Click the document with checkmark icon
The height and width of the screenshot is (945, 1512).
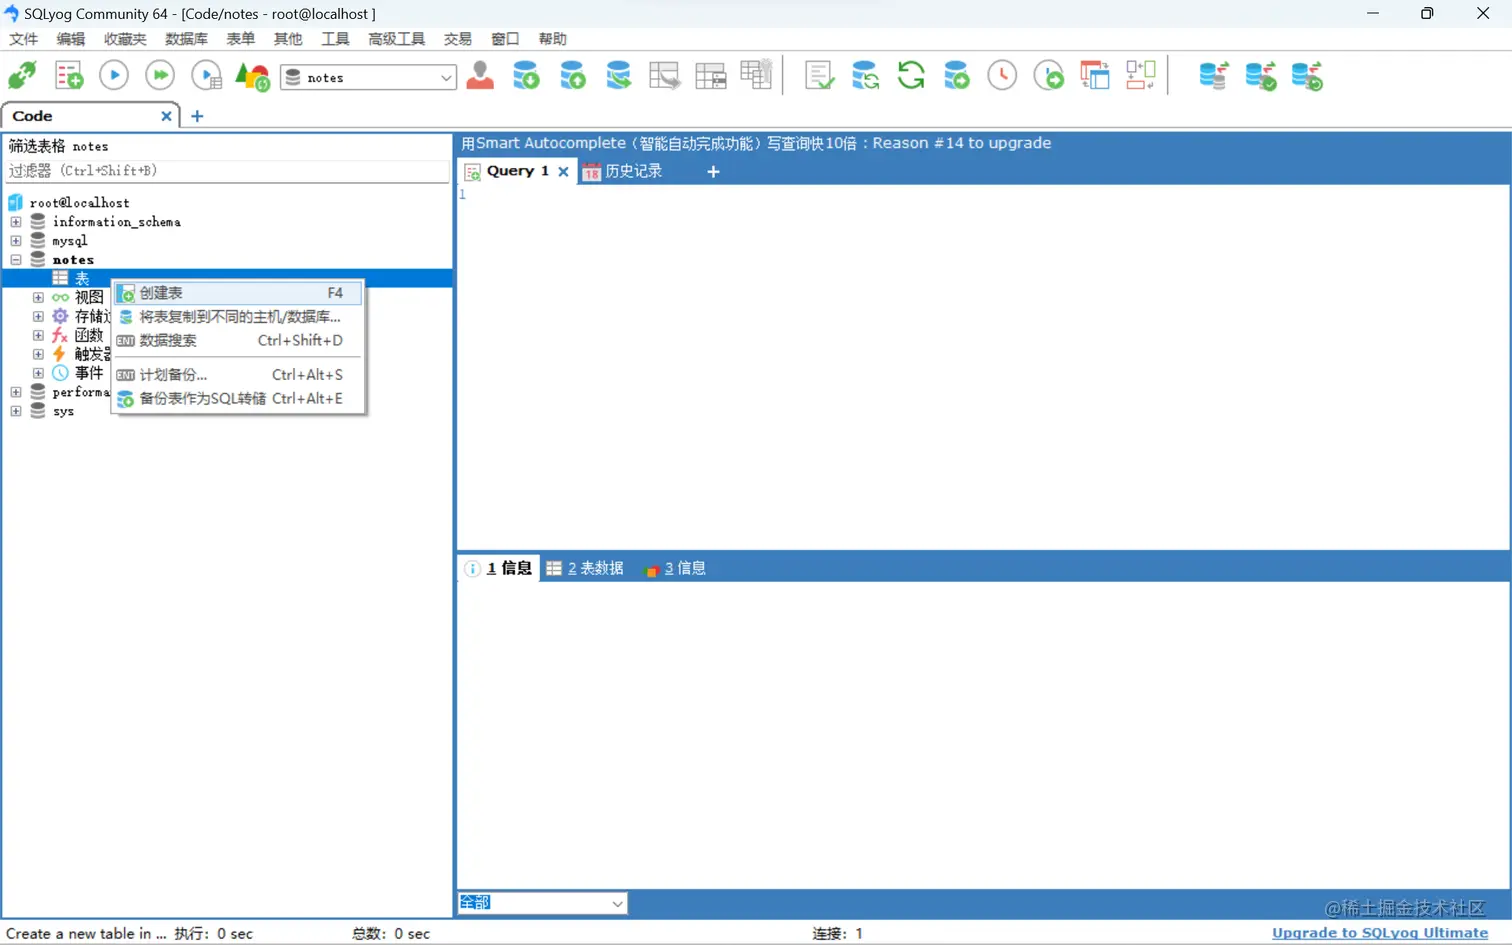pos(819,76)
